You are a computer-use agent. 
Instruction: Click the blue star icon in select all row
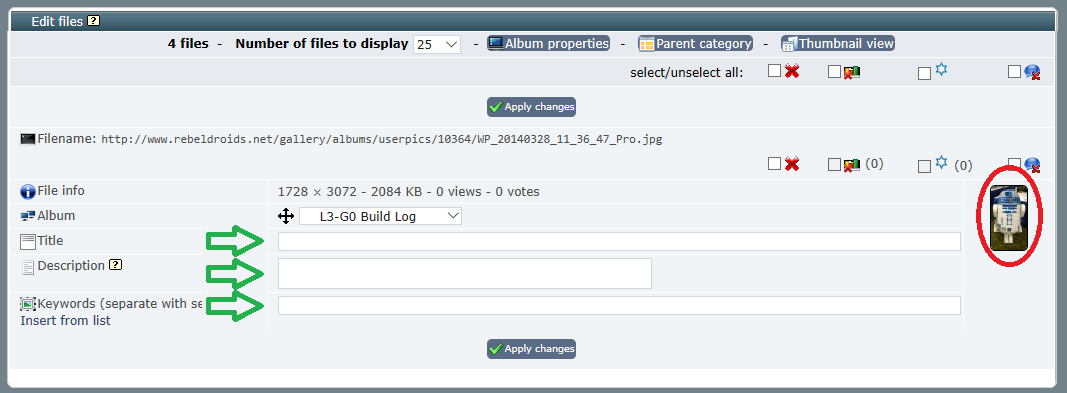coord(941,69)
